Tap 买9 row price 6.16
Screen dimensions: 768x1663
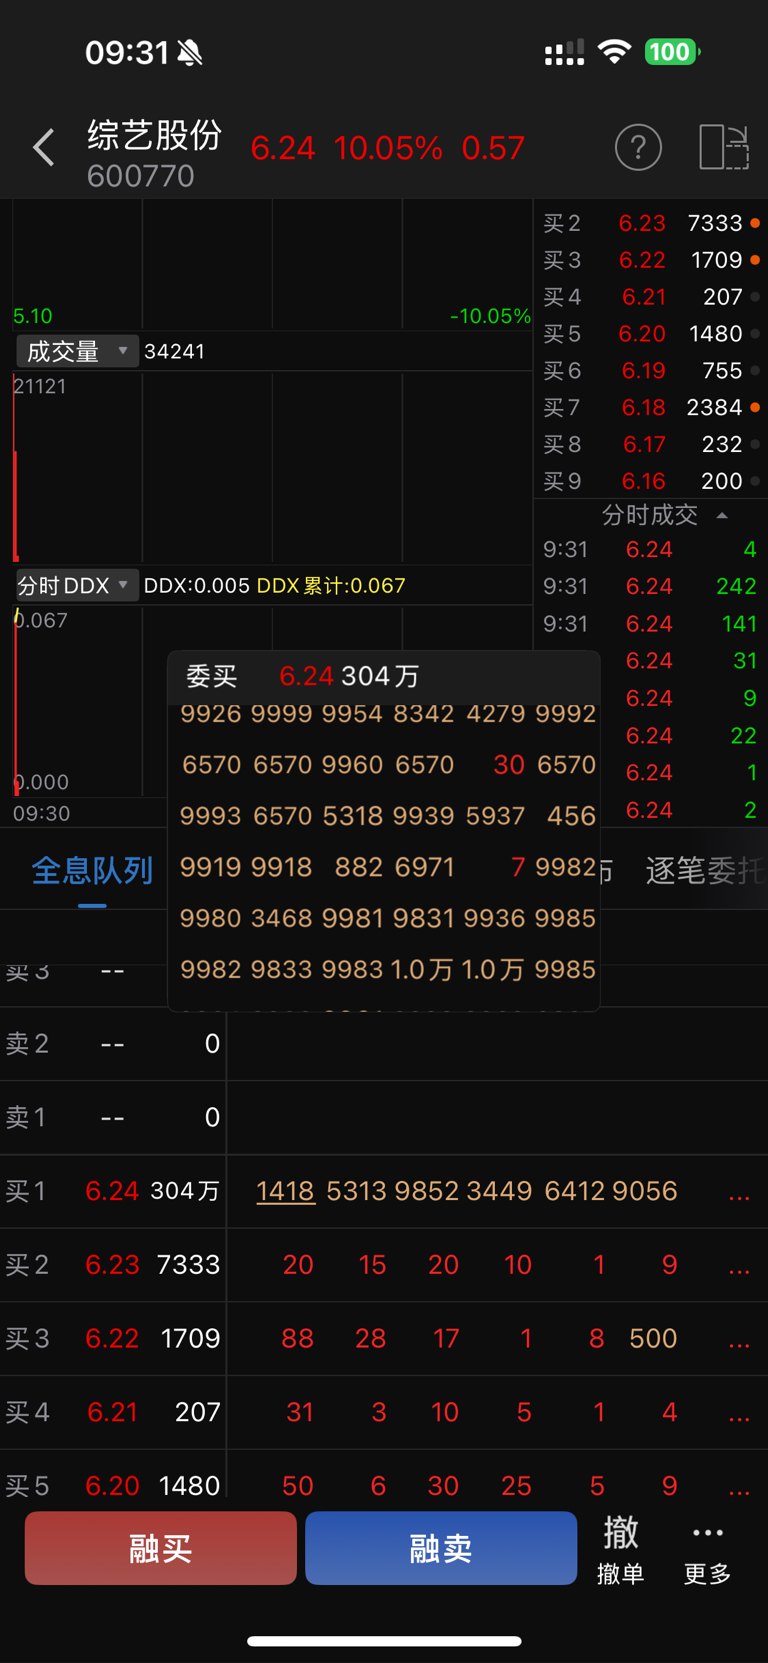coord(643,481)
